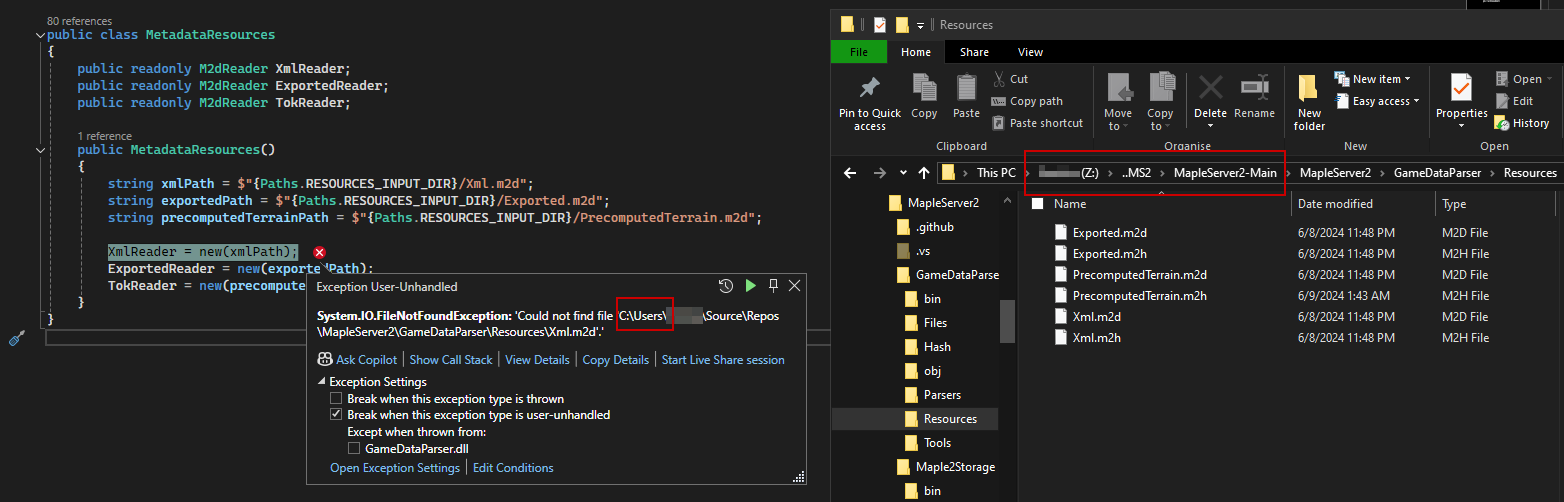
Task: Enable Break when this exception type is thrown
Action: (x=337, y=399)
